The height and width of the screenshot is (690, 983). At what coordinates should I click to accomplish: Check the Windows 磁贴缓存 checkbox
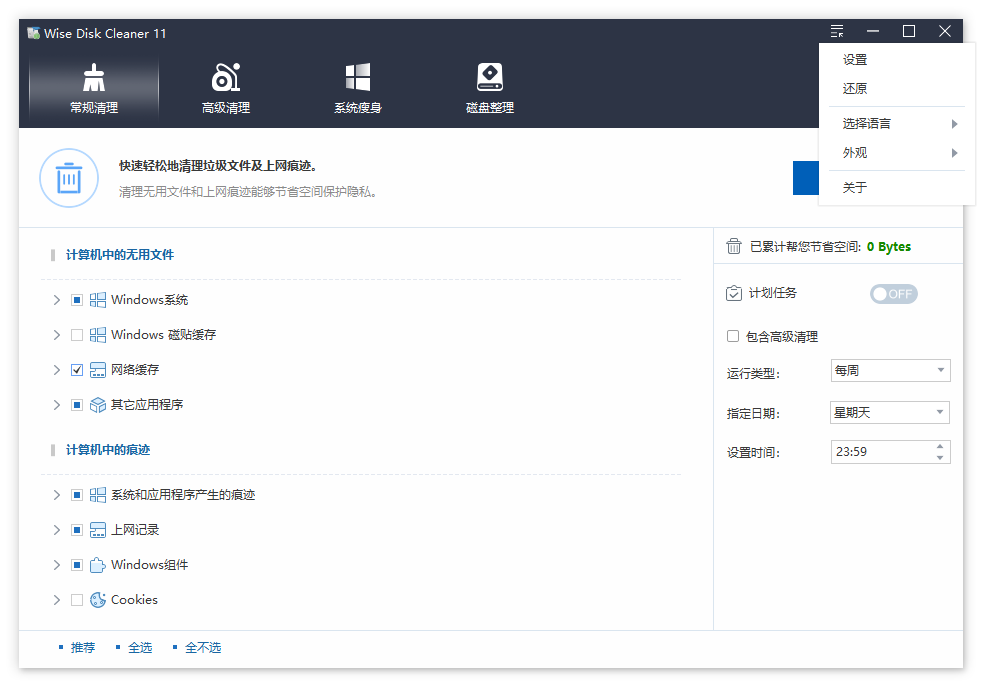click(77, 335)
